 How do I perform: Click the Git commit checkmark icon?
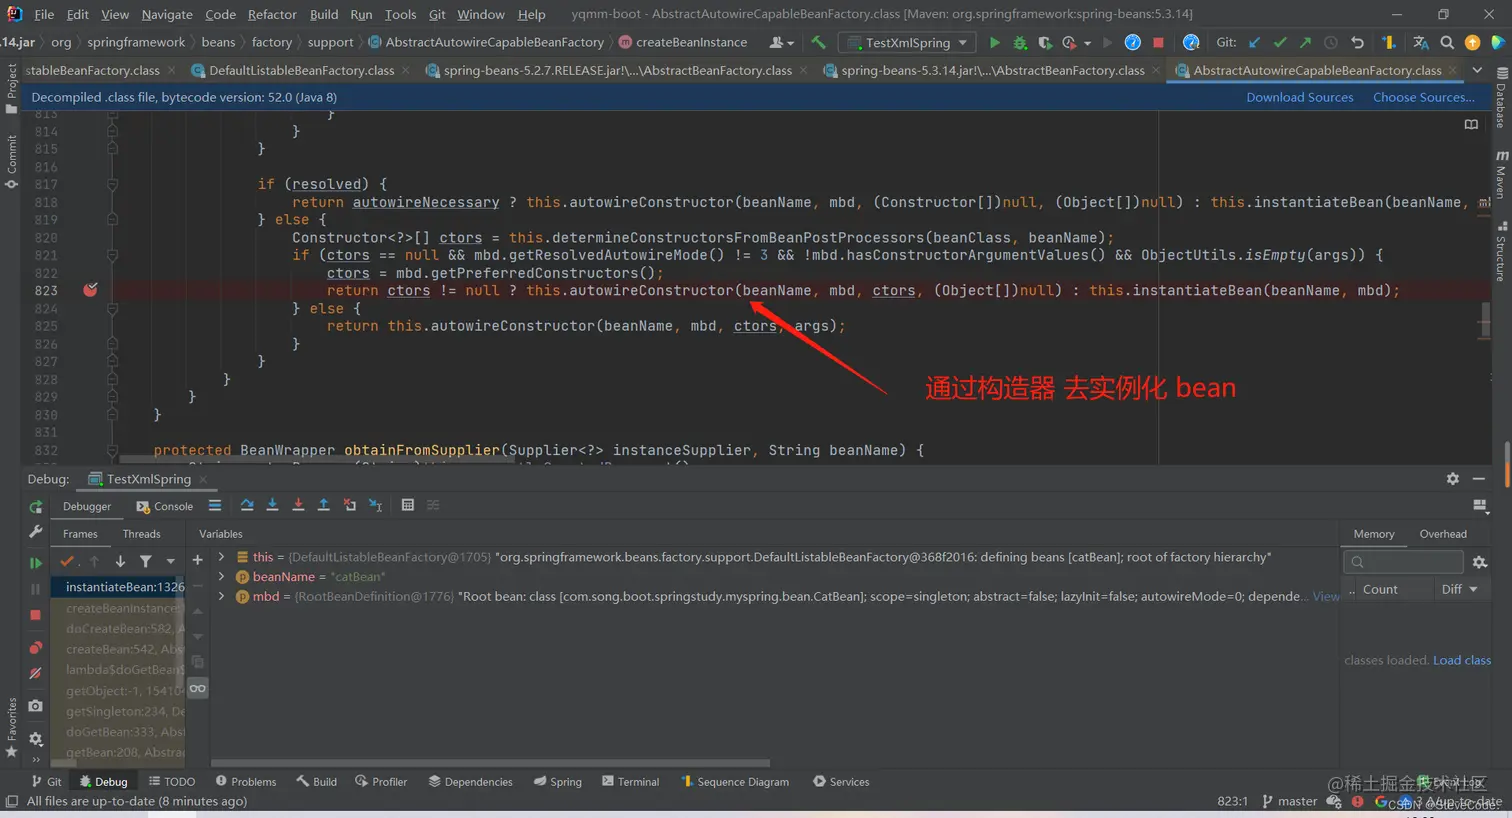(1280, 43)
